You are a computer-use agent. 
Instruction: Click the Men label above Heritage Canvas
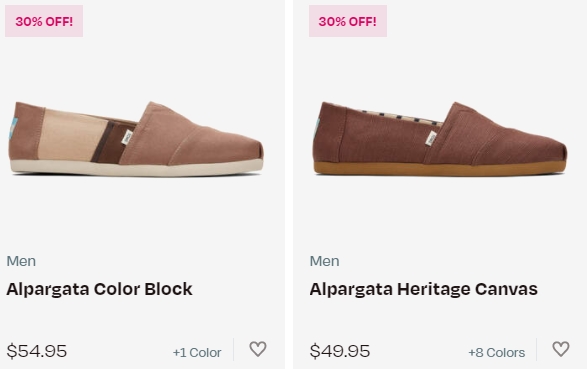pos(325,261)
